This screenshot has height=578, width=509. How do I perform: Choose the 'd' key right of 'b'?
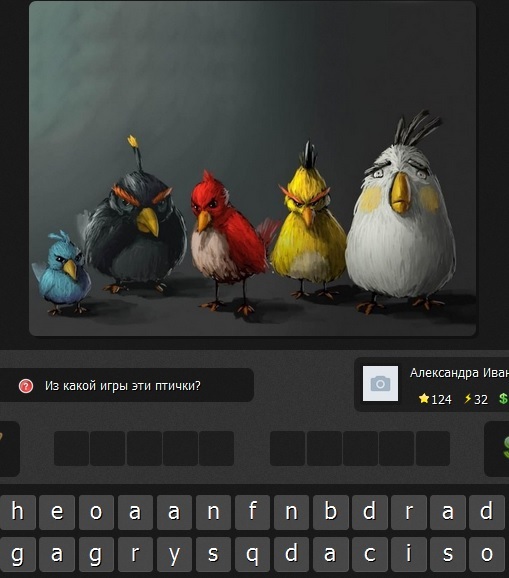pos(370,512)
